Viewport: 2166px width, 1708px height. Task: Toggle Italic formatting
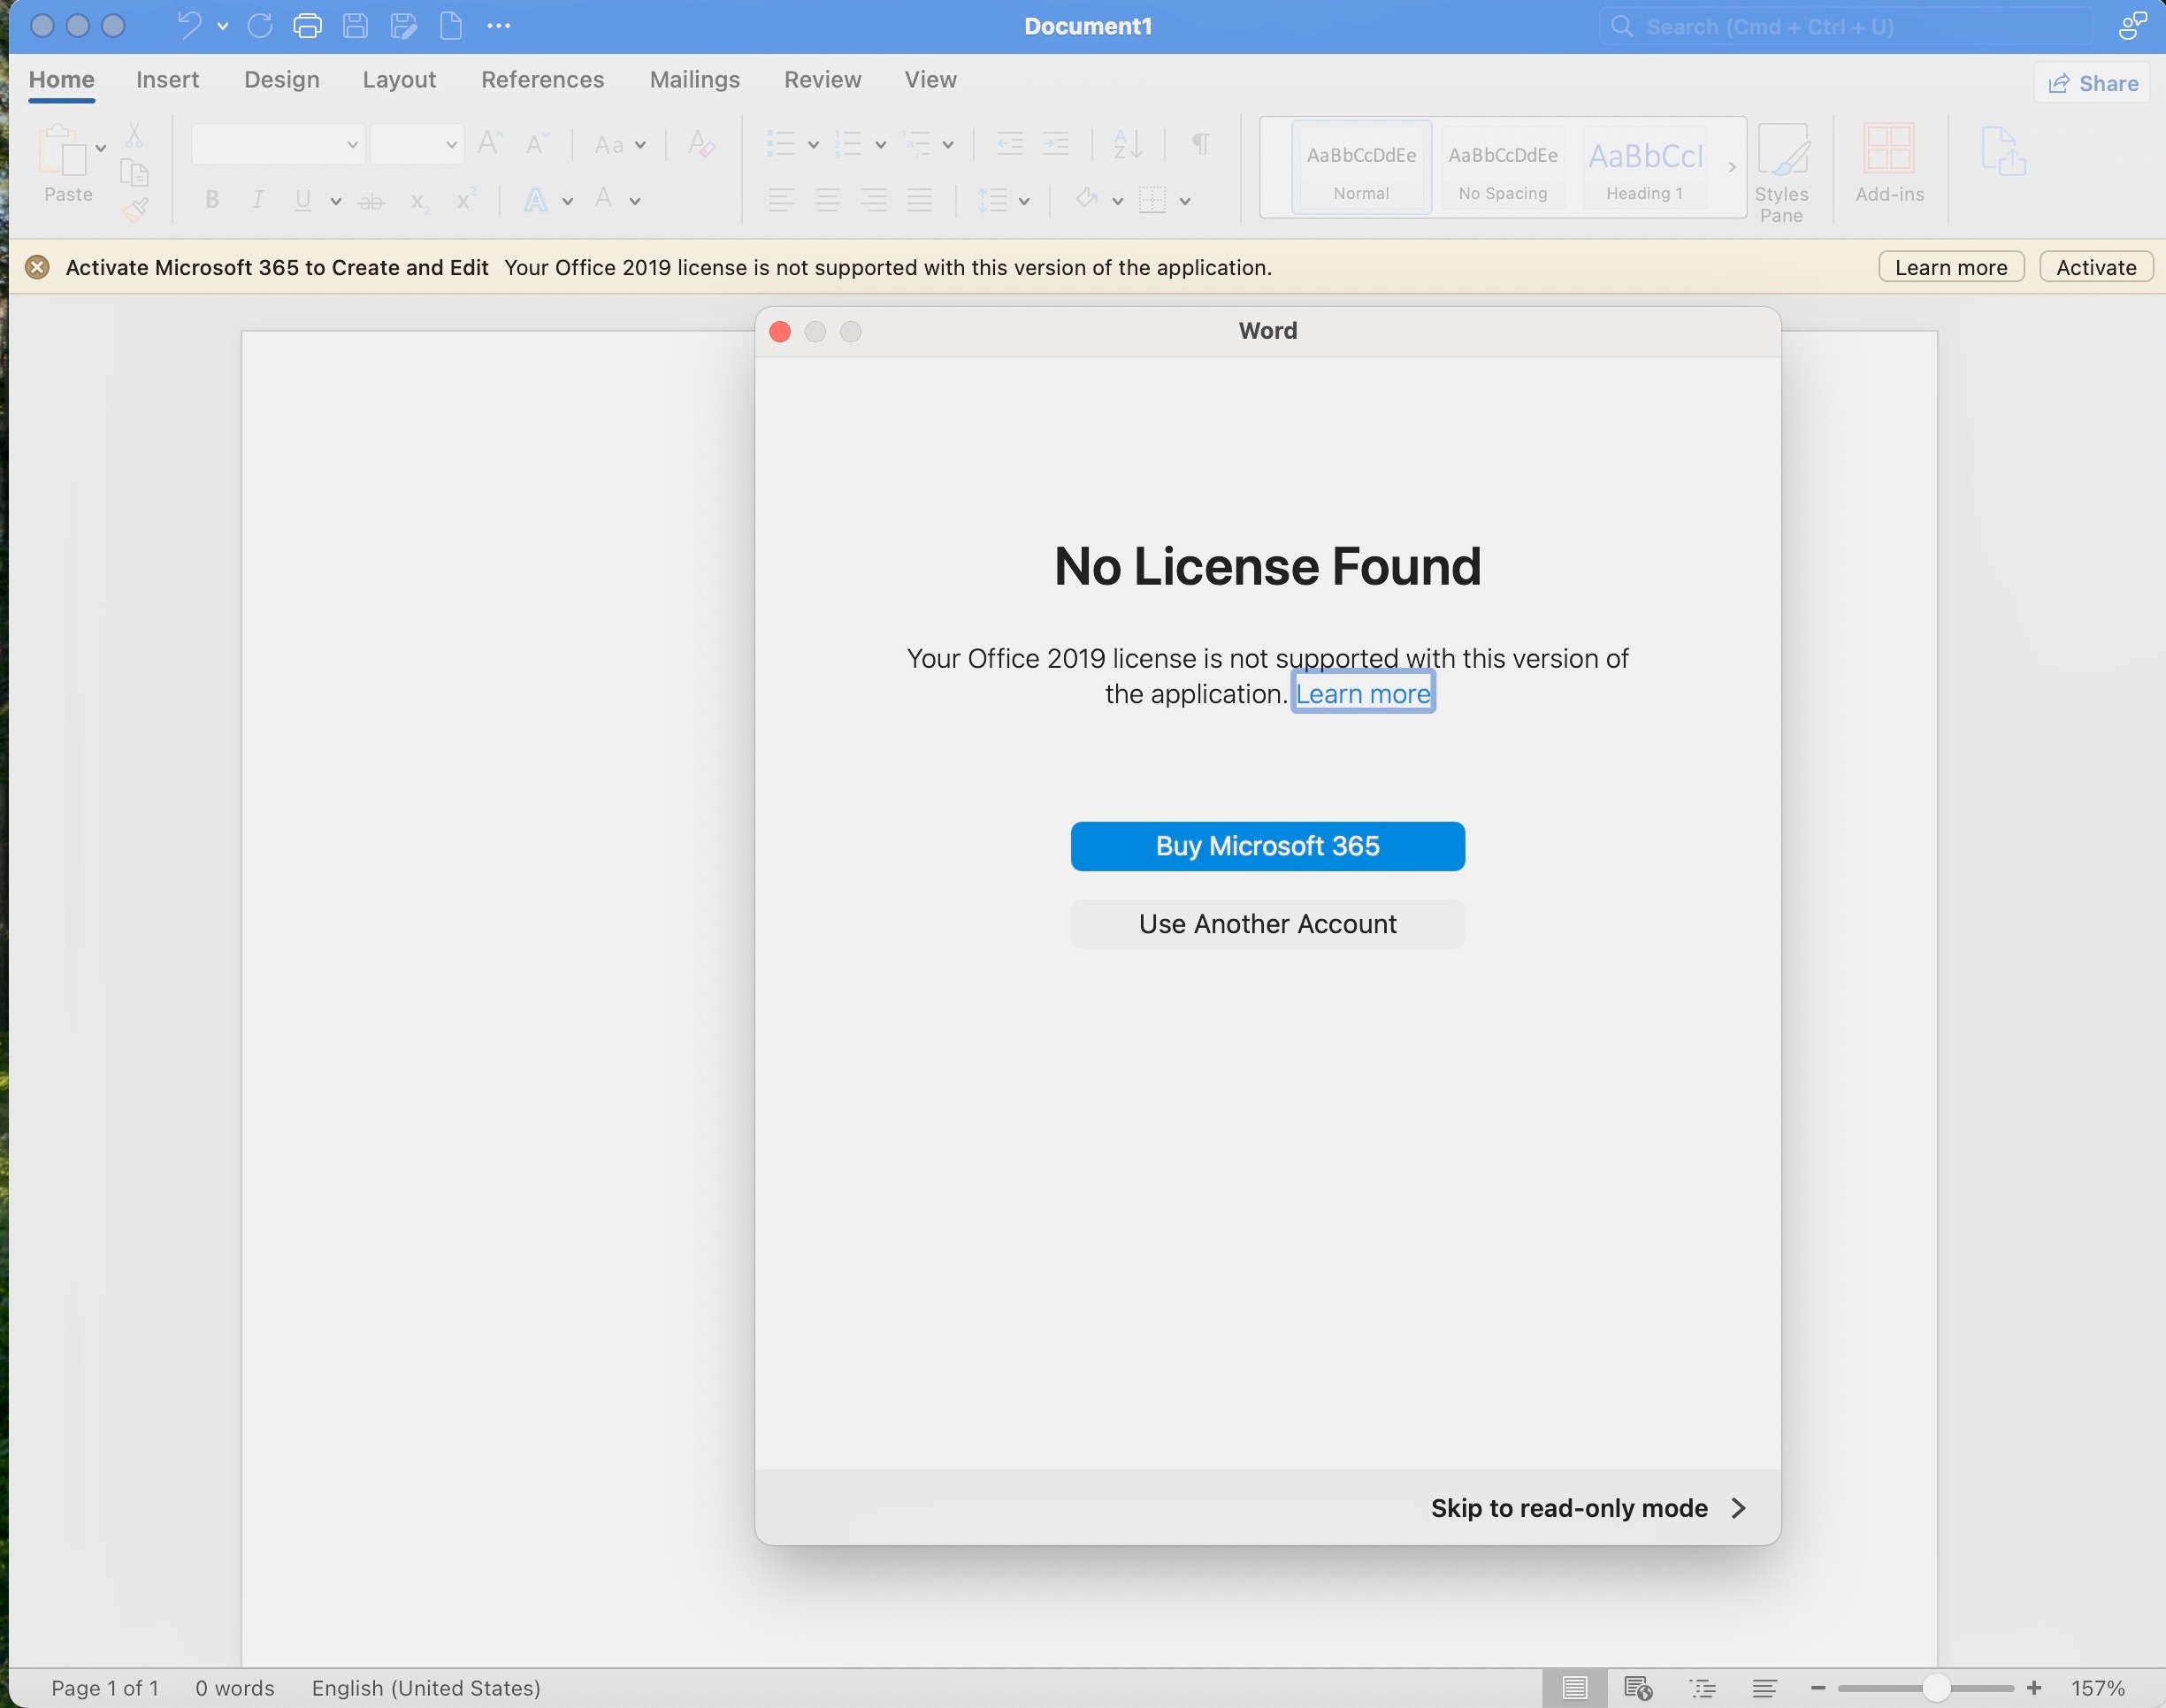click(x=257, y=200)
